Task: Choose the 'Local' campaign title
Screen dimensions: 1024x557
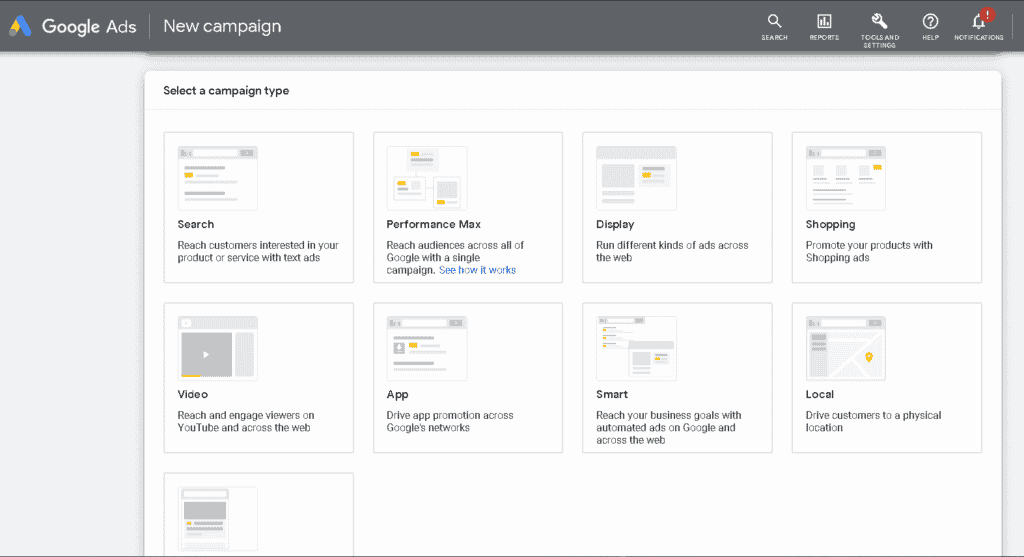Action: point(820,394)
